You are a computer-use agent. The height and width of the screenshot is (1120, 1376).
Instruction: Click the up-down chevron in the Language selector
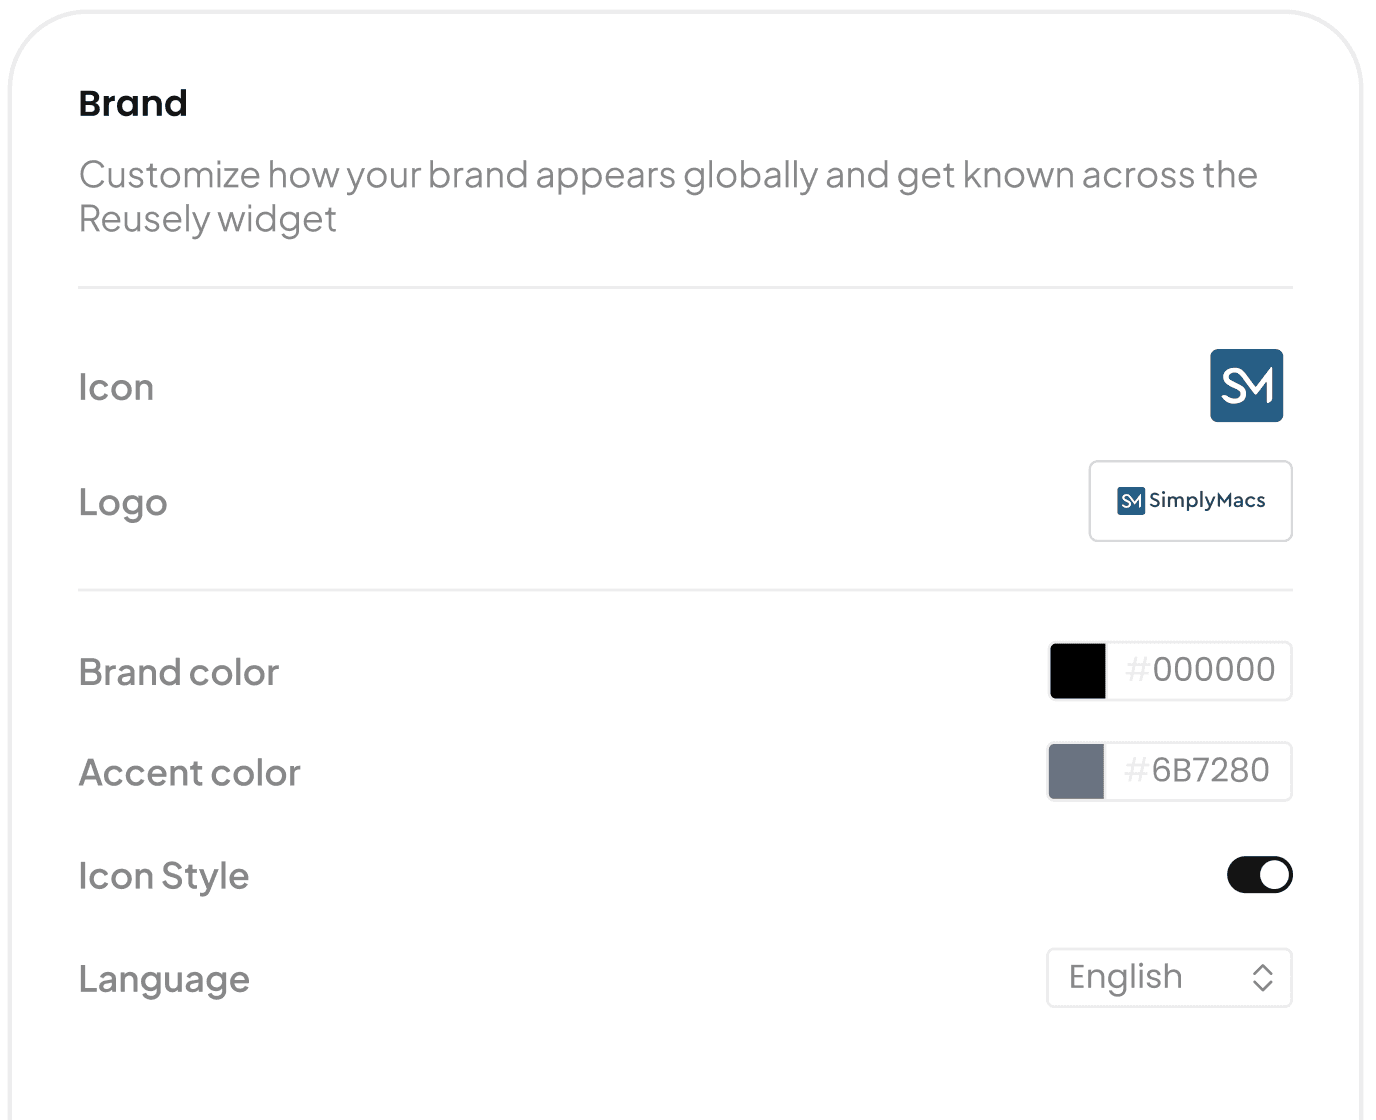pos(1262,977)
